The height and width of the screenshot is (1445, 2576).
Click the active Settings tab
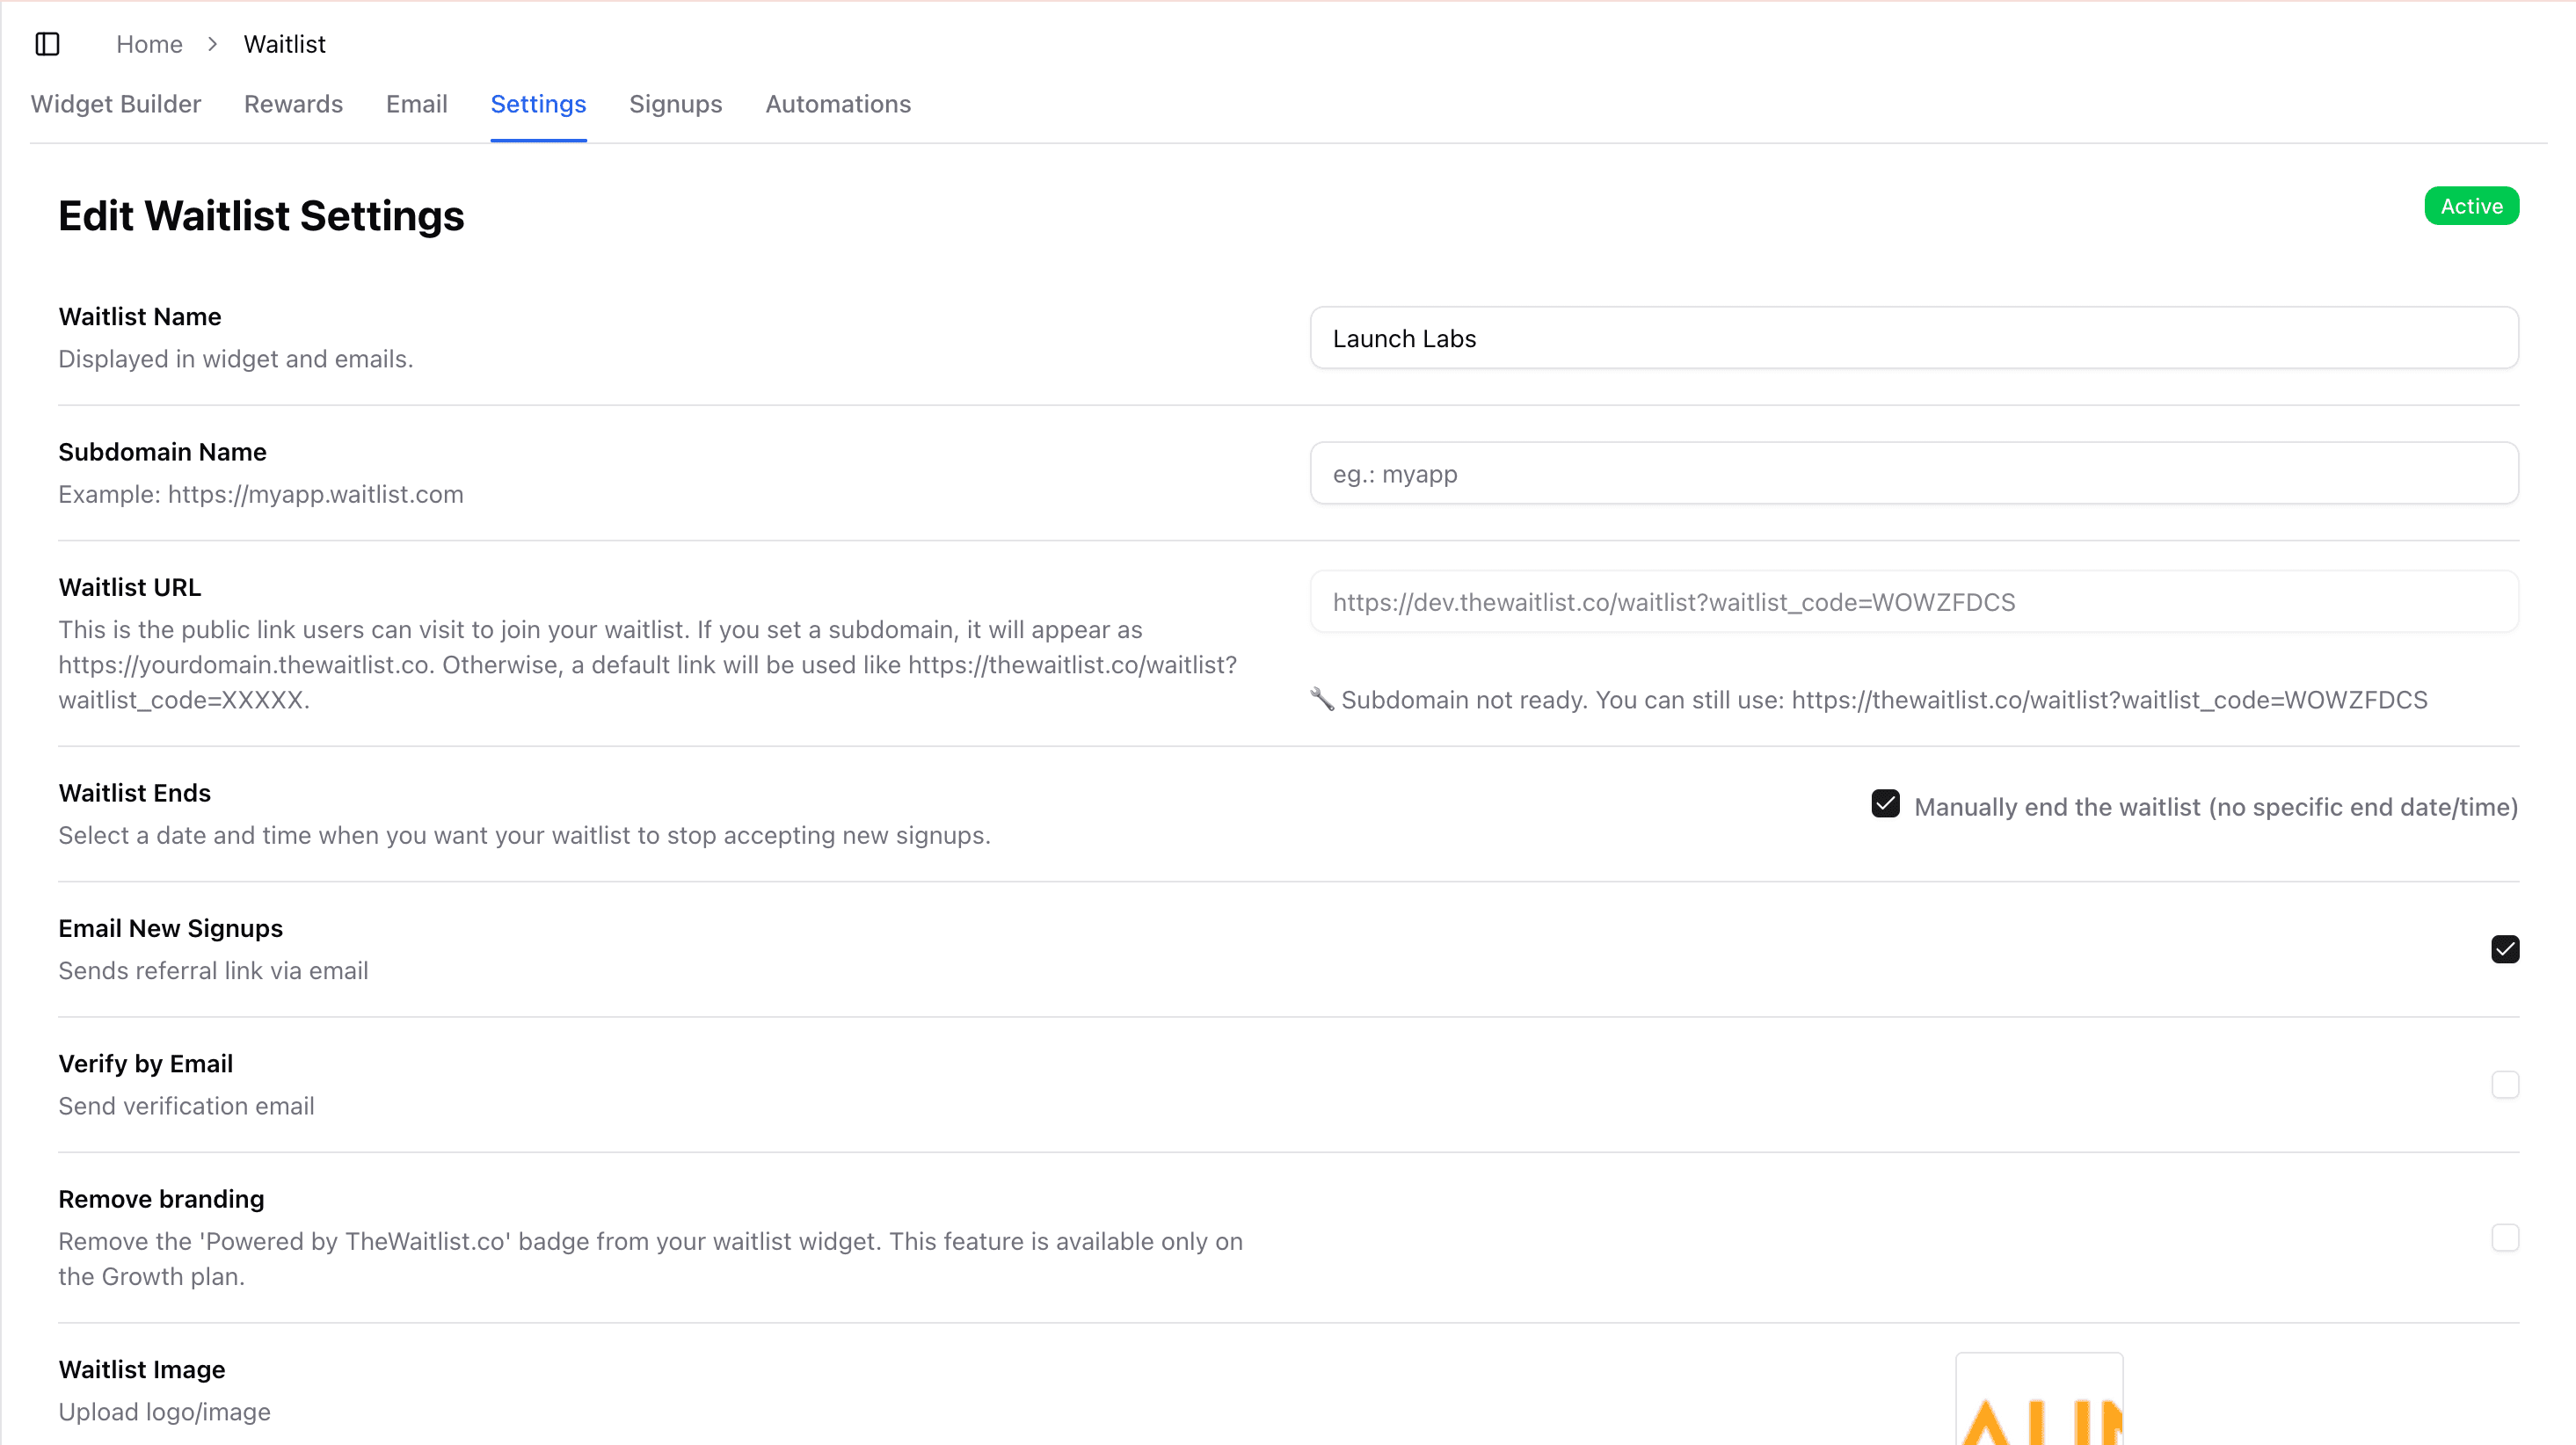point(538,104)
